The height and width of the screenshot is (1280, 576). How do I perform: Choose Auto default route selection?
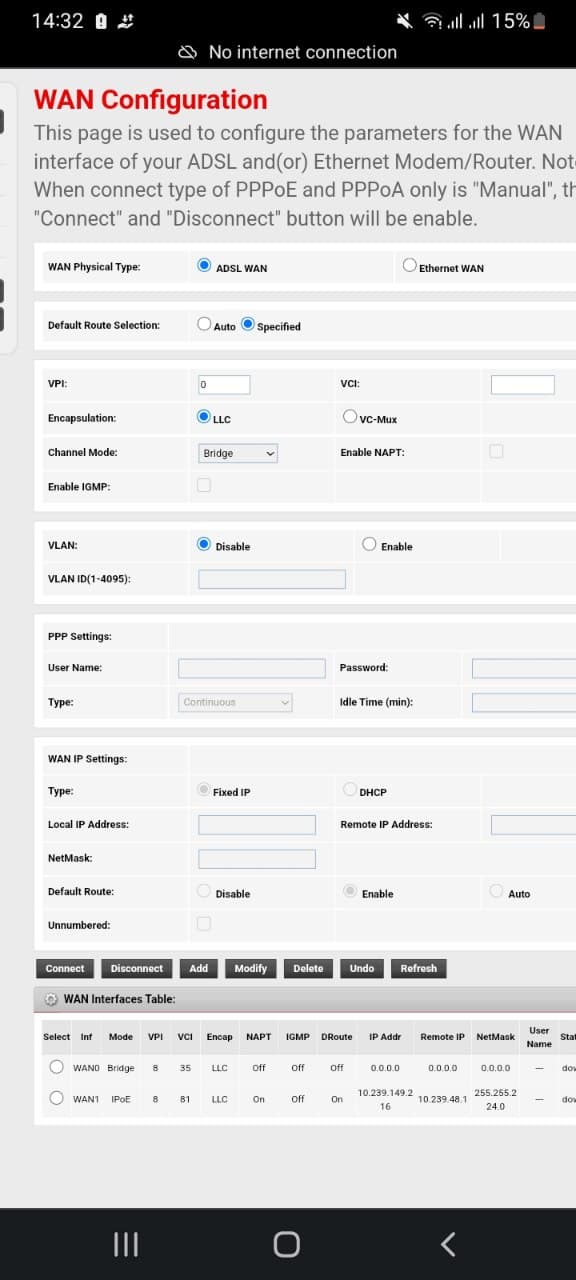point(204,324)
